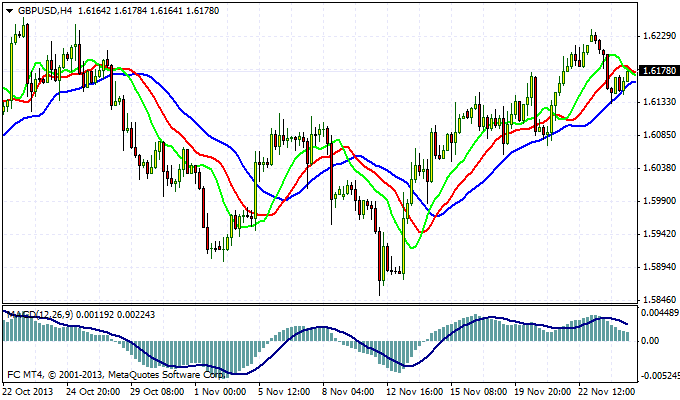Click the MACD scale value -0.005245
This screenshot has height=400, width=680.
pyautogui.click(x=660, y=376)
